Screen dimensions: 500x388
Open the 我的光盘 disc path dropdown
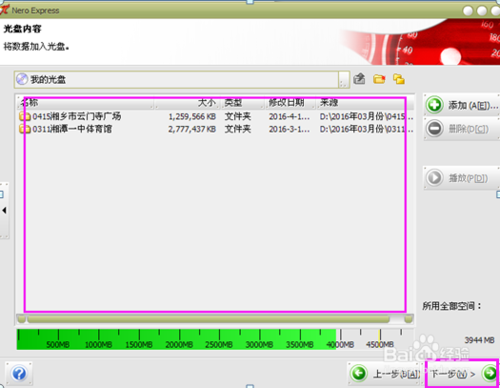(x=344, y=80)
